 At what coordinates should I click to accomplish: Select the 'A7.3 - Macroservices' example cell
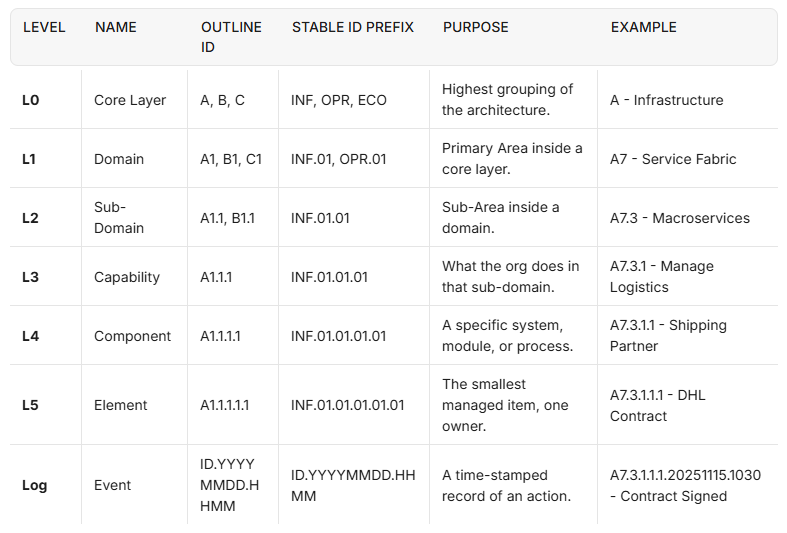[680, 218]
